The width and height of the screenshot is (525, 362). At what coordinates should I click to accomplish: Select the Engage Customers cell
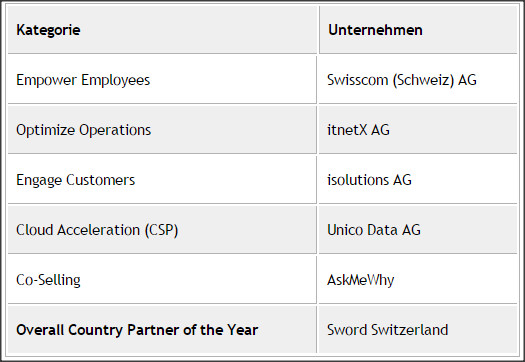[162, 180]
